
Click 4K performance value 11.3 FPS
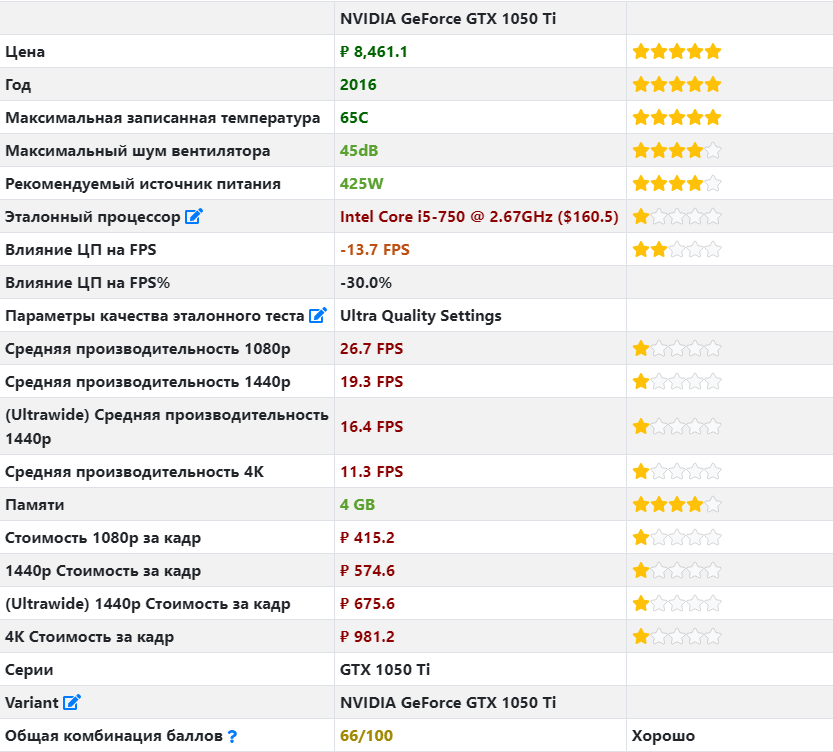[371, 472]
